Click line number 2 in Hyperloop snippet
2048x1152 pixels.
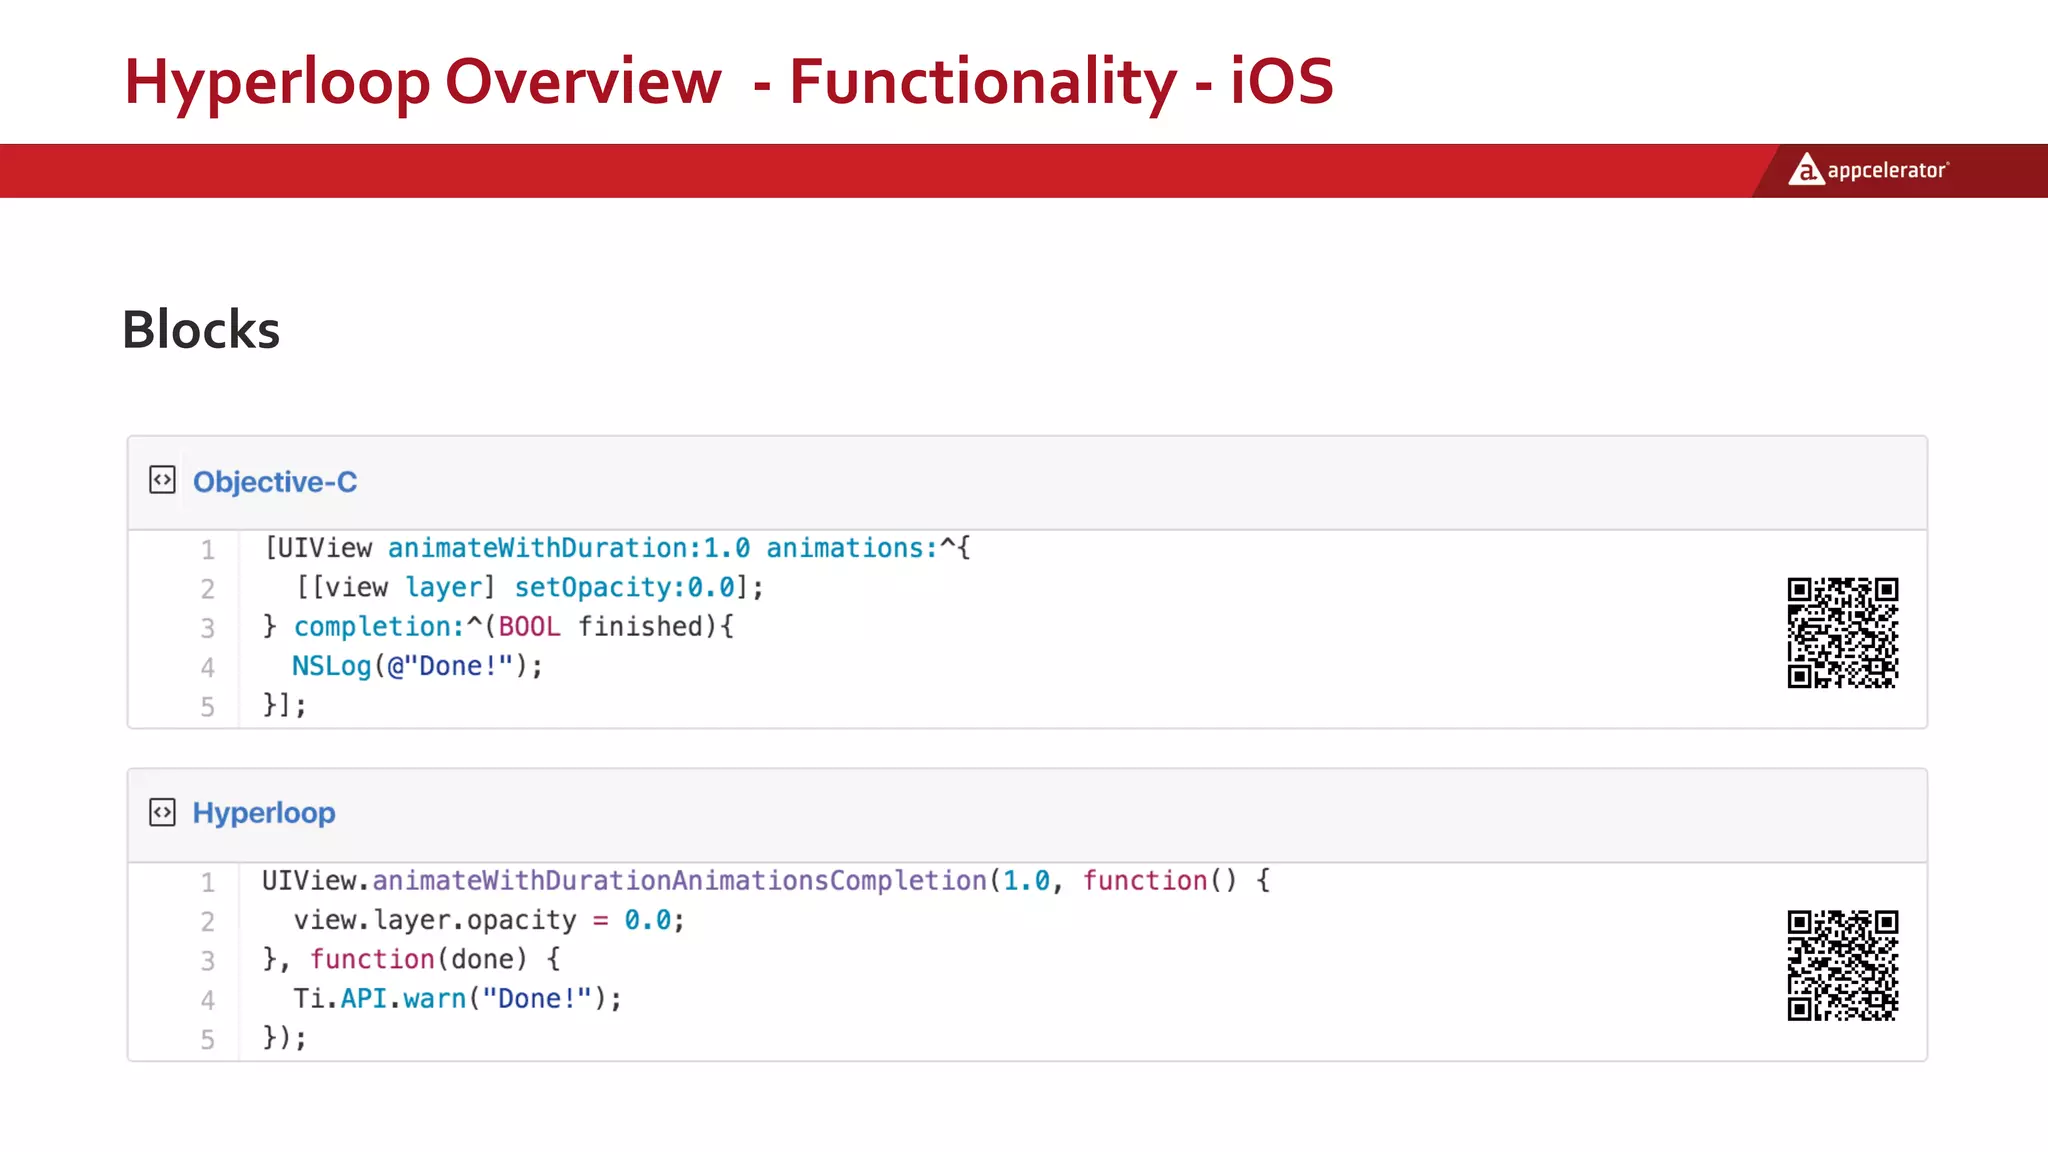(x=208, y=921)
